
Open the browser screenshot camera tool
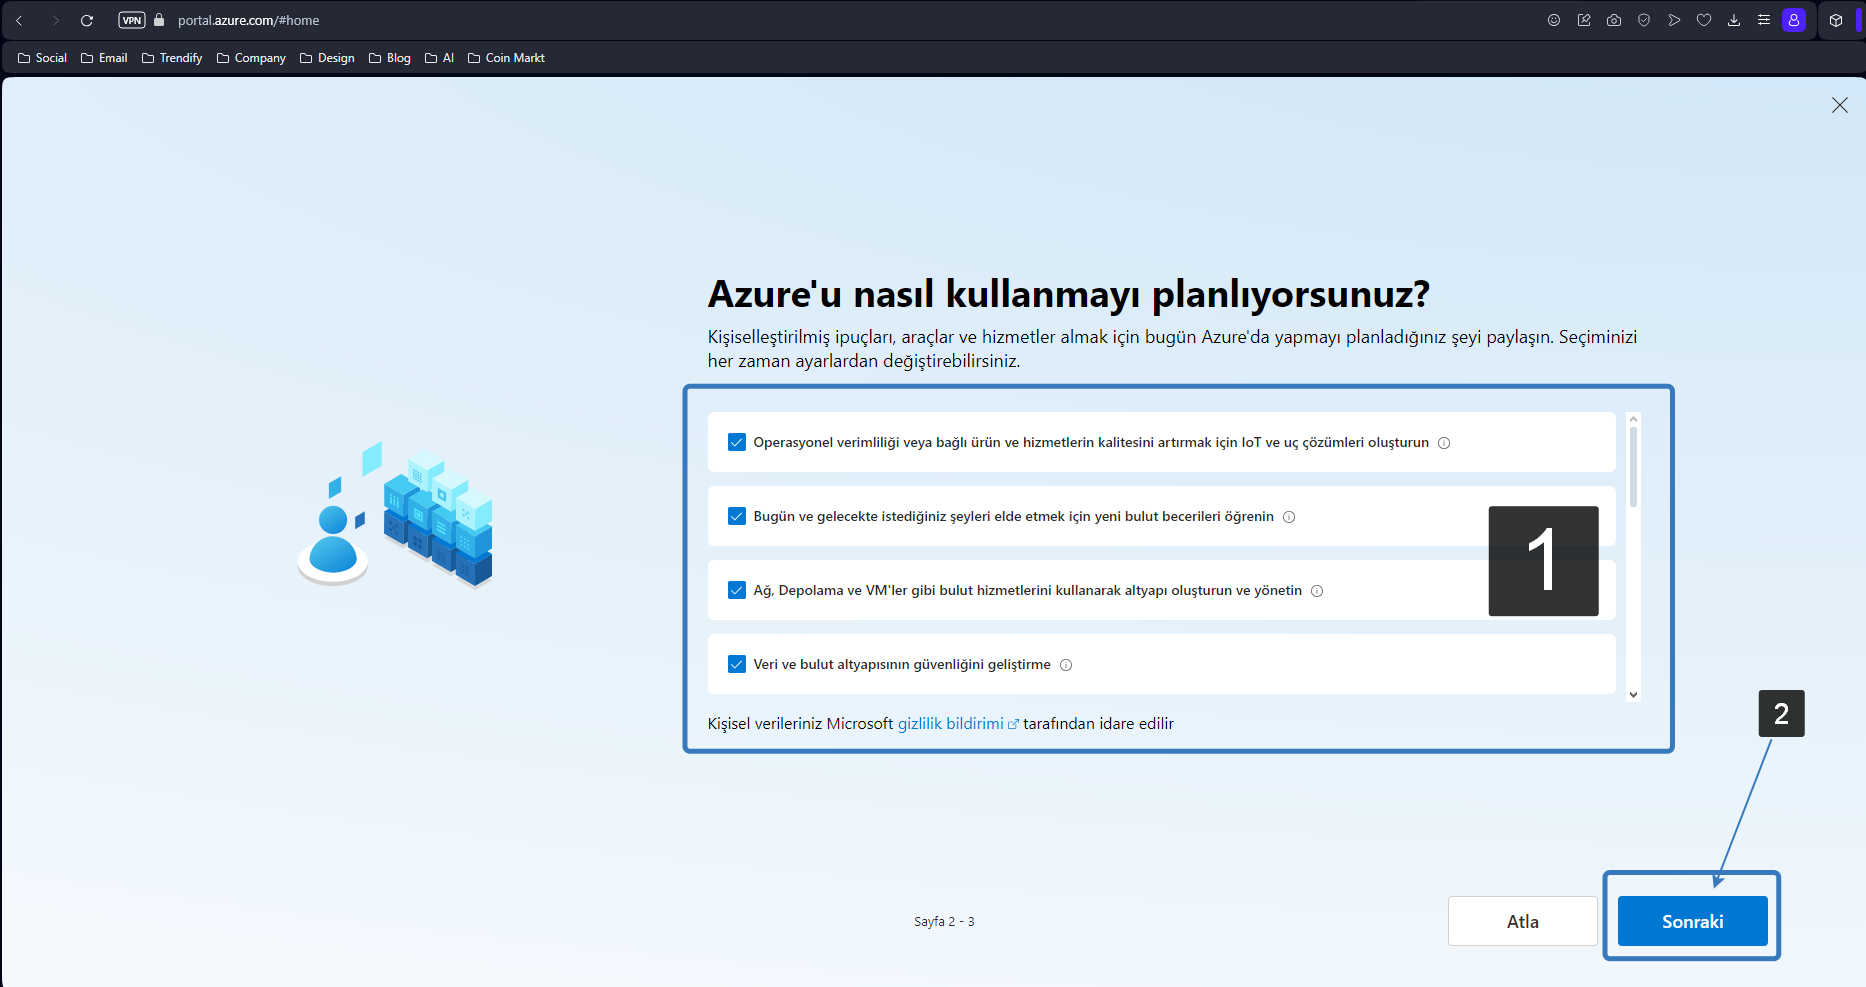[1614, 20]
